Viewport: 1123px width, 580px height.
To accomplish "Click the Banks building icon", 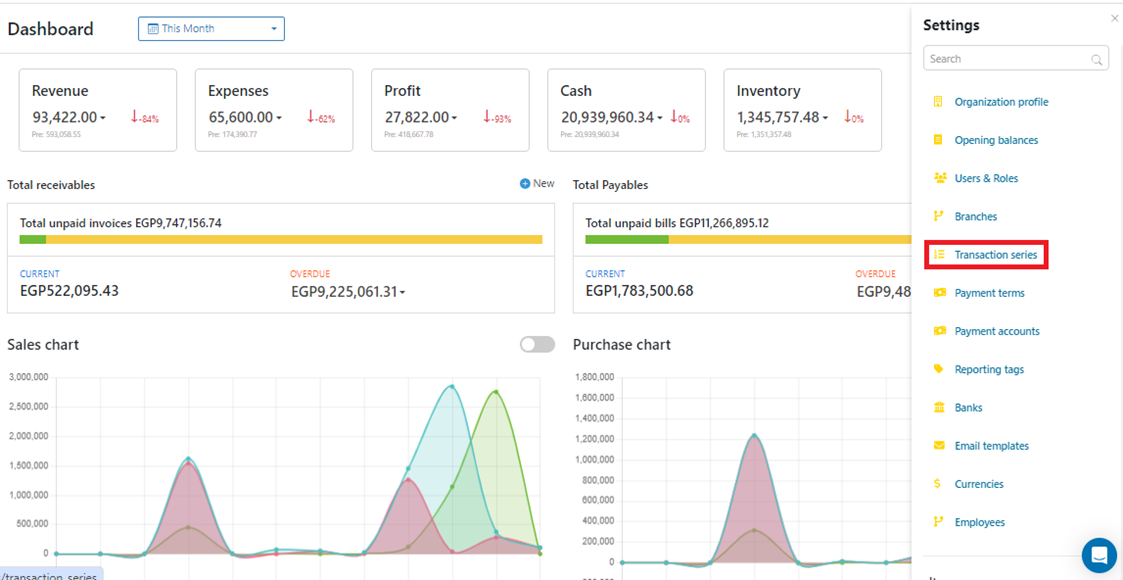I will coord(938,407).
